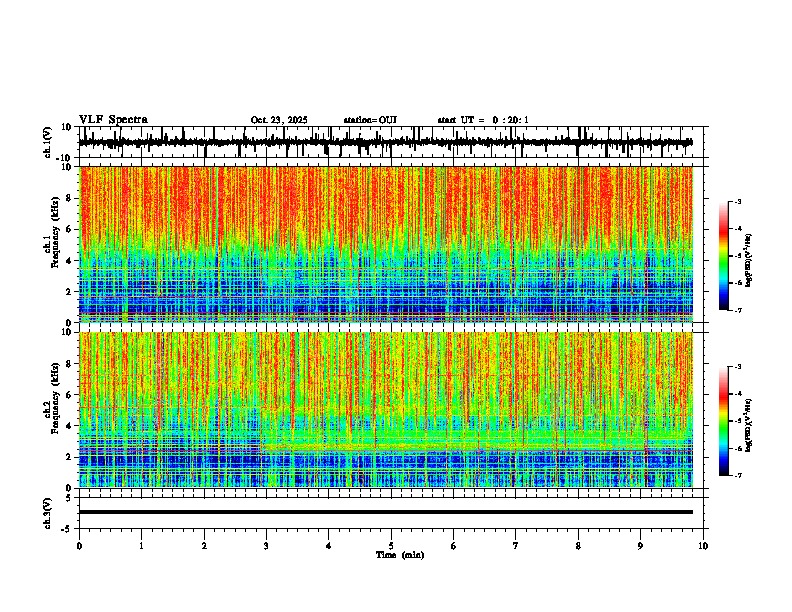Click time axis tick label "2"
Screen dimensions: 792x612
point(204,546)
